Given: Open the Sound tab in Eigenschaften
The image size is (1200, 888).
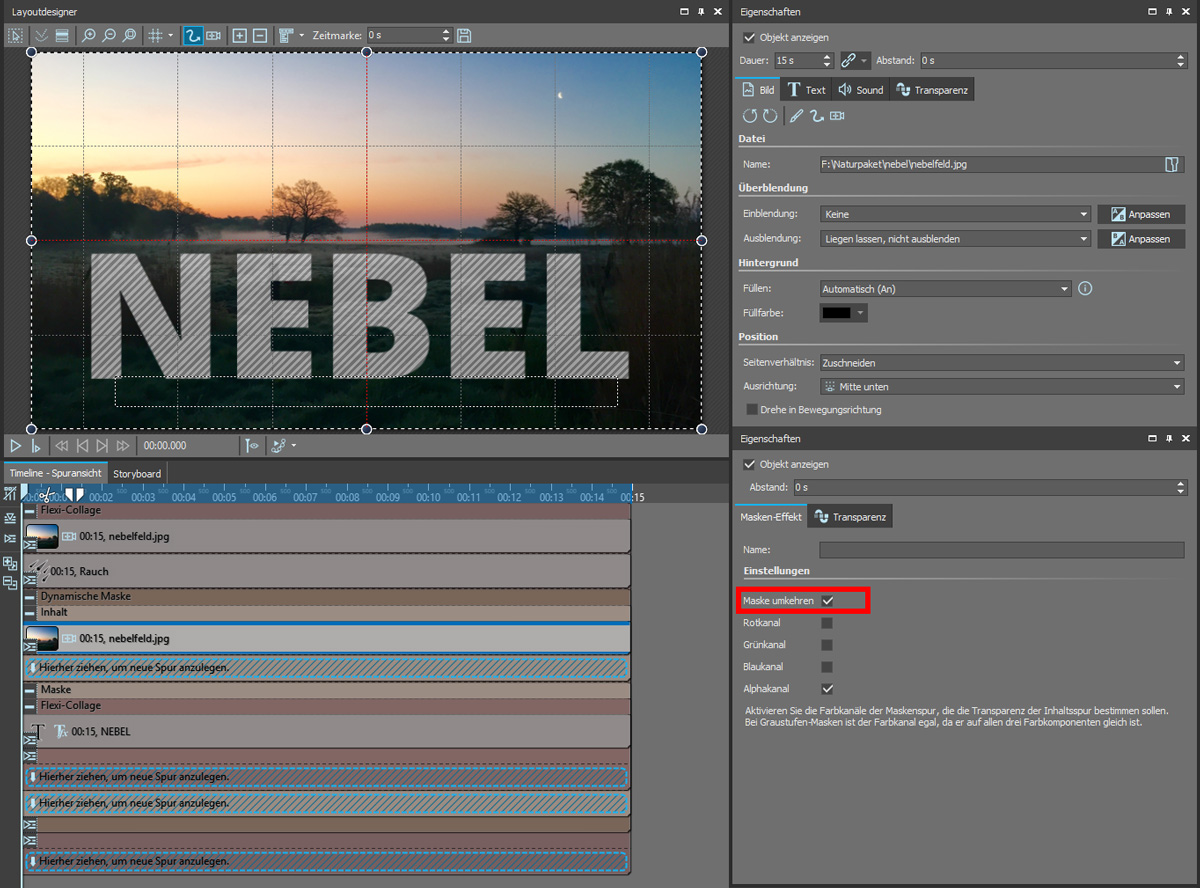Looking at the screenshot, I should tap(860, 90).
